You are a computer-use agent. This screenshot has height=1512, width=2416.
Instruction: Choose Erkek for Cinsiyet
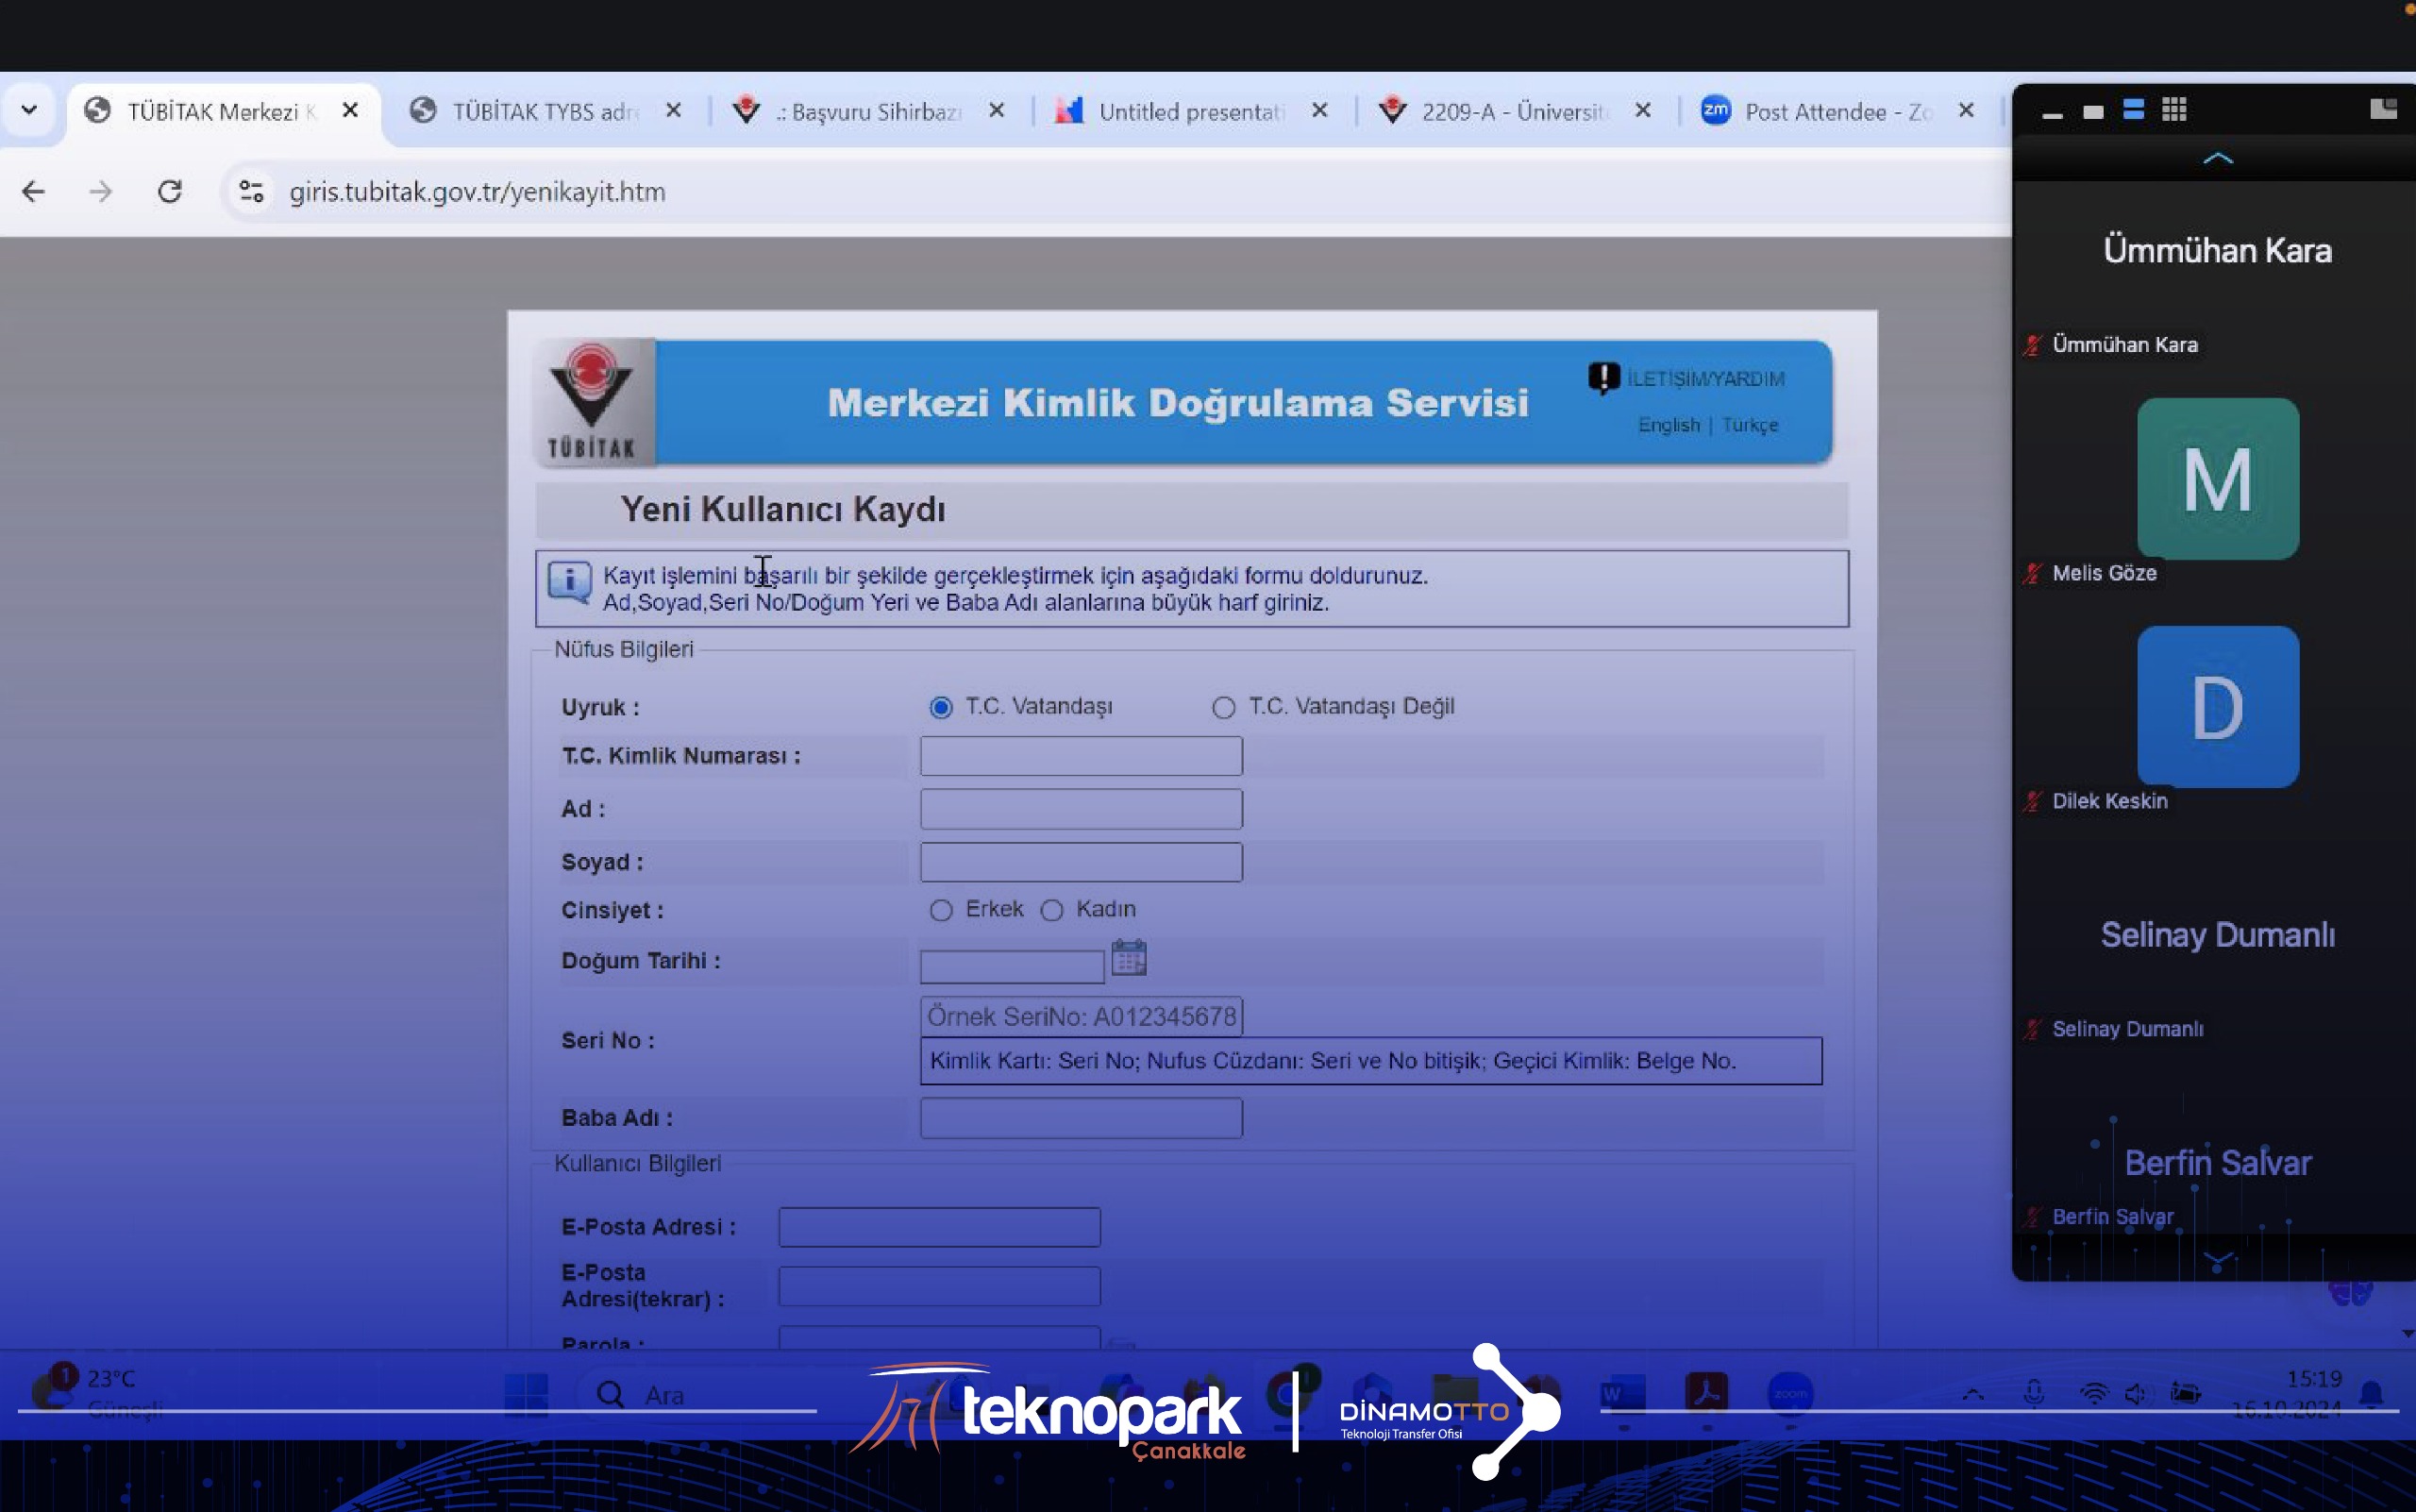coord(941,910)
